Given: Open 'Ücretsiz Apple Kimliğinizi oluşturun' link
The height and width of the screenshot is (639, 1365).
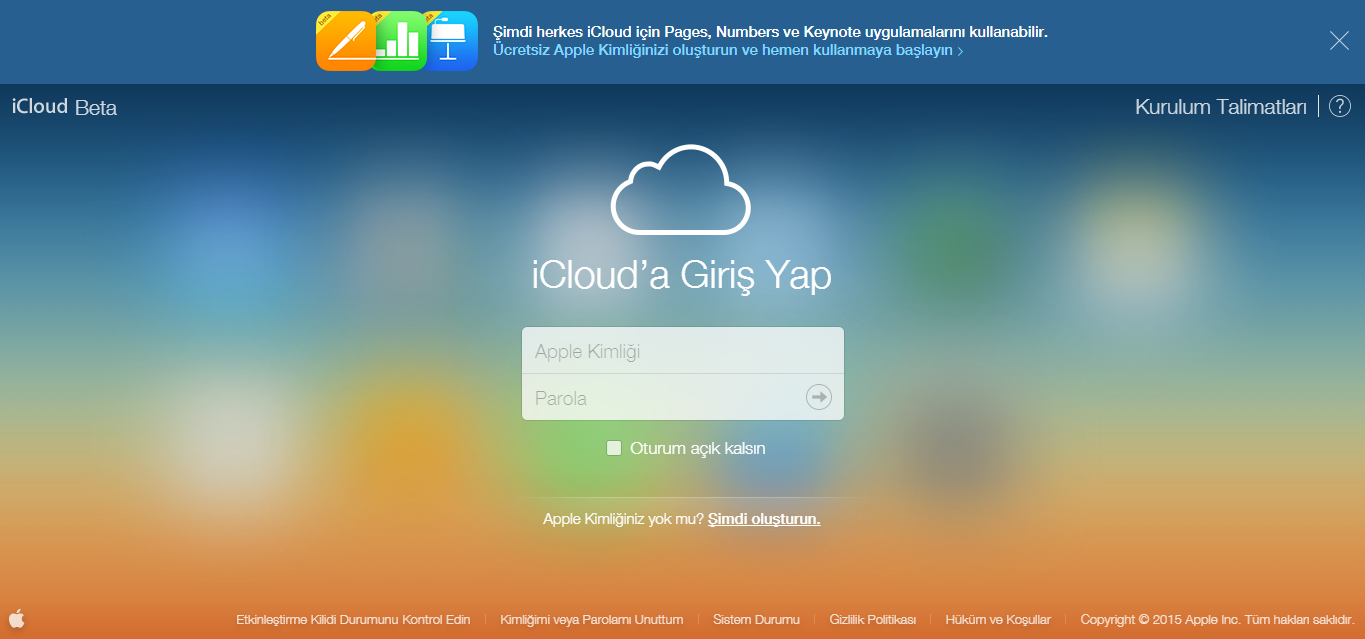Looking at the screenshot, I should (728, 50).
